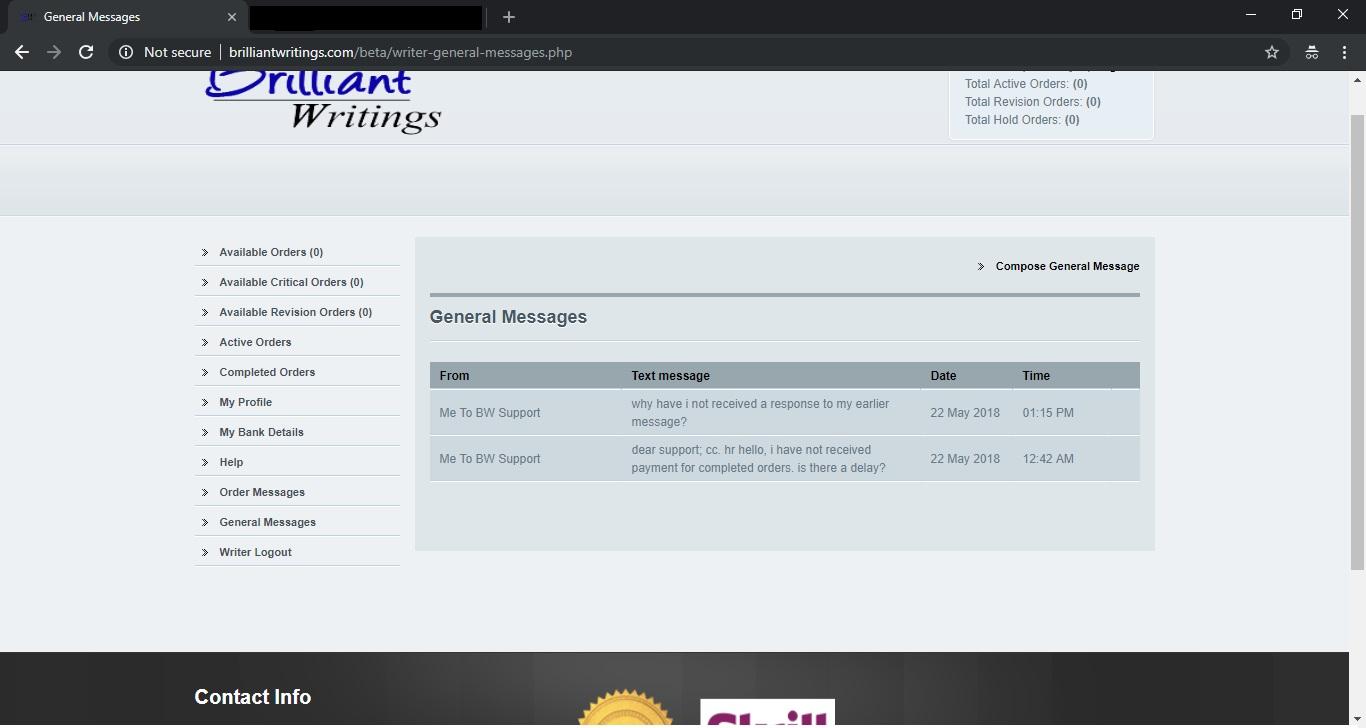Click the arrow icon beside Completed Orders

pyautogui.click(x=205, y=372)
